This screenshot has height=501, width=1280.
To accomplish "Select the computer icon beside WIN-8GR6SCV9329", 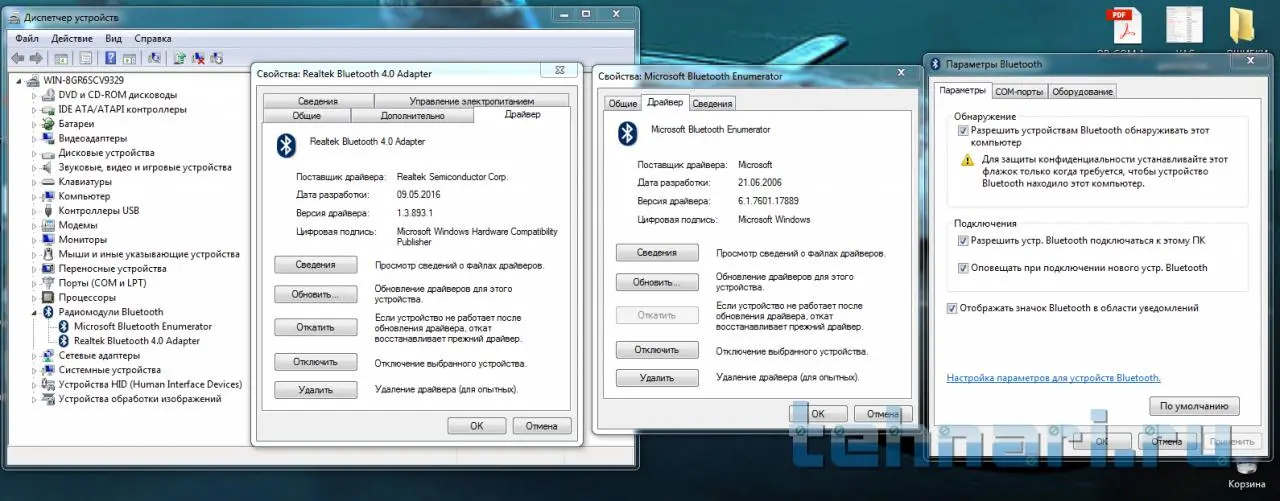I will tap(33, 80).
